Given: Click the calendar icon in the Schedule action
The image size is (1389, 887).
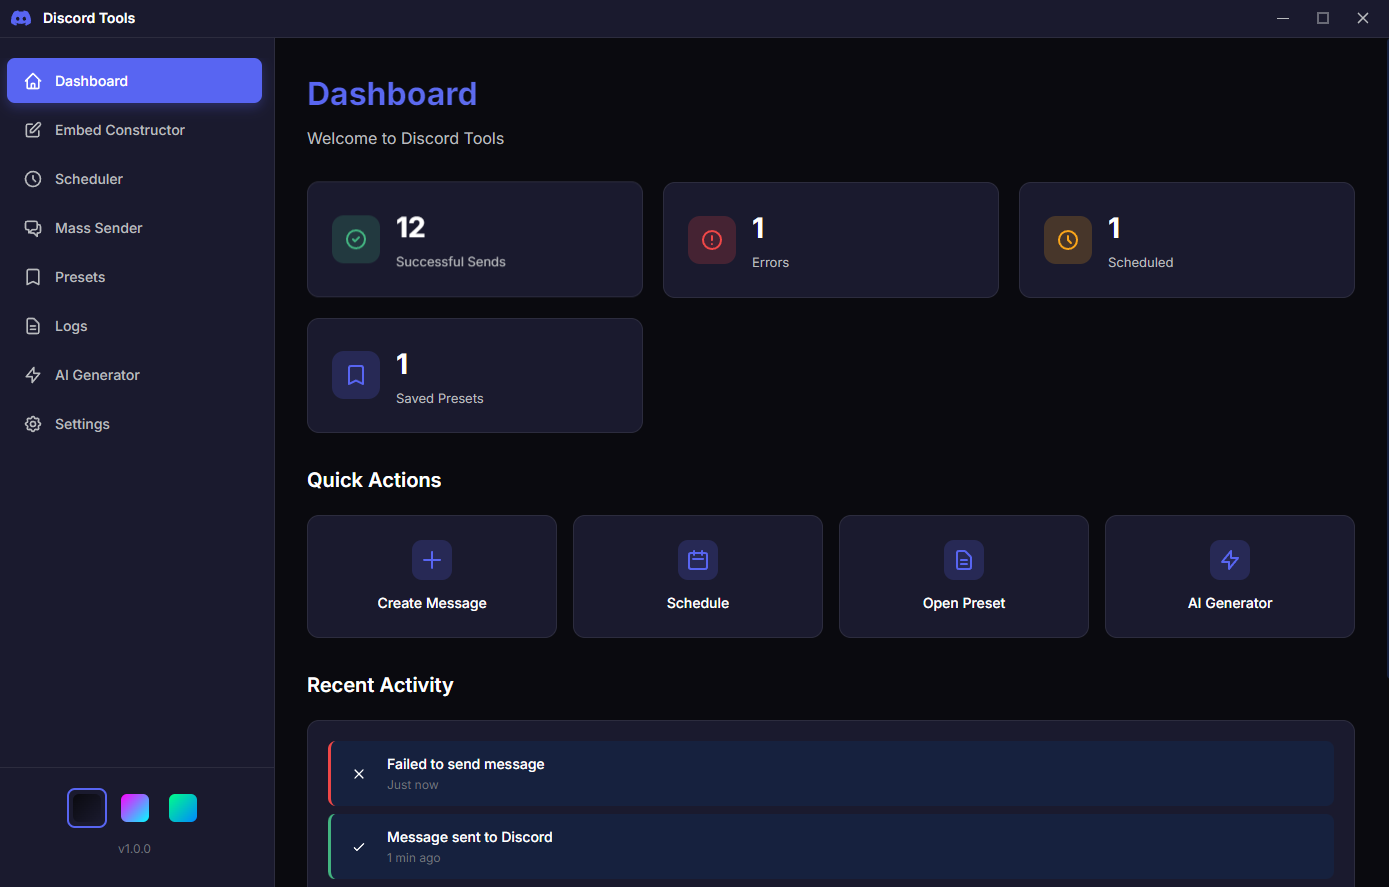Looking at the screenshot, I should click(x=697, y=560).
